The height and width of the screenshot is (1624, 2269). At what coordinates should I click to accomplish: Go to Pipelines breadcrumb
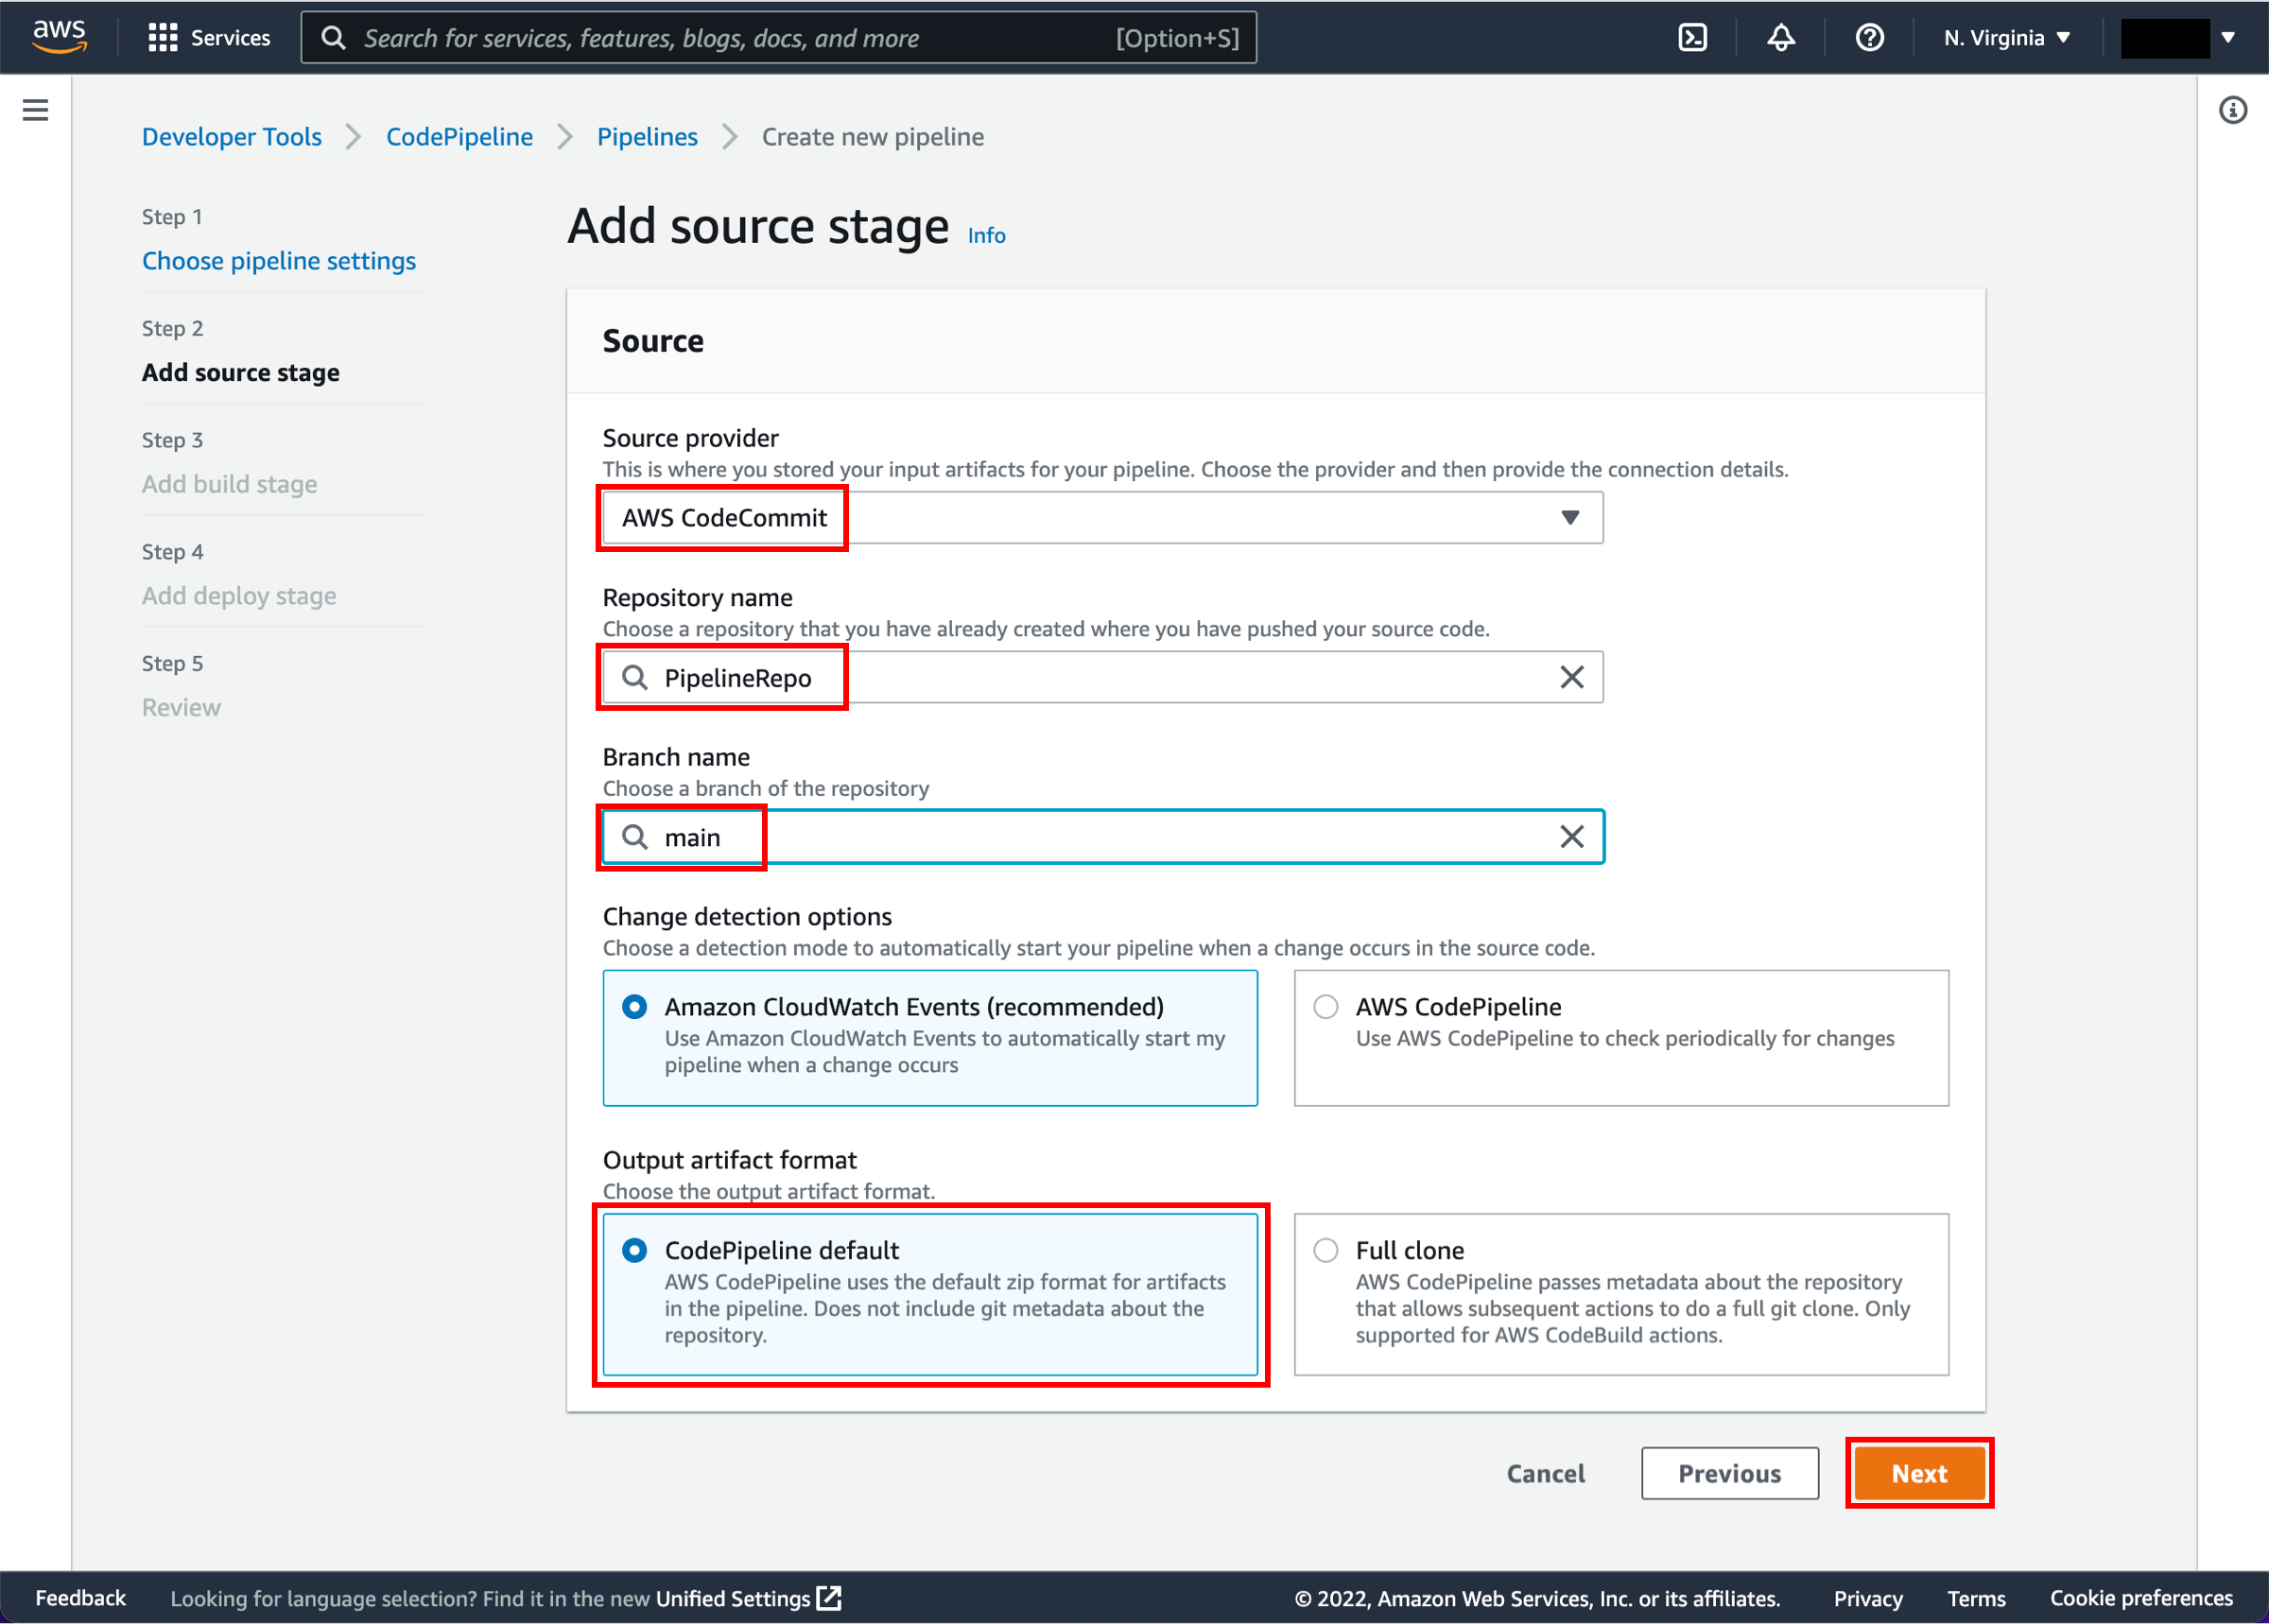click(647, 137)
